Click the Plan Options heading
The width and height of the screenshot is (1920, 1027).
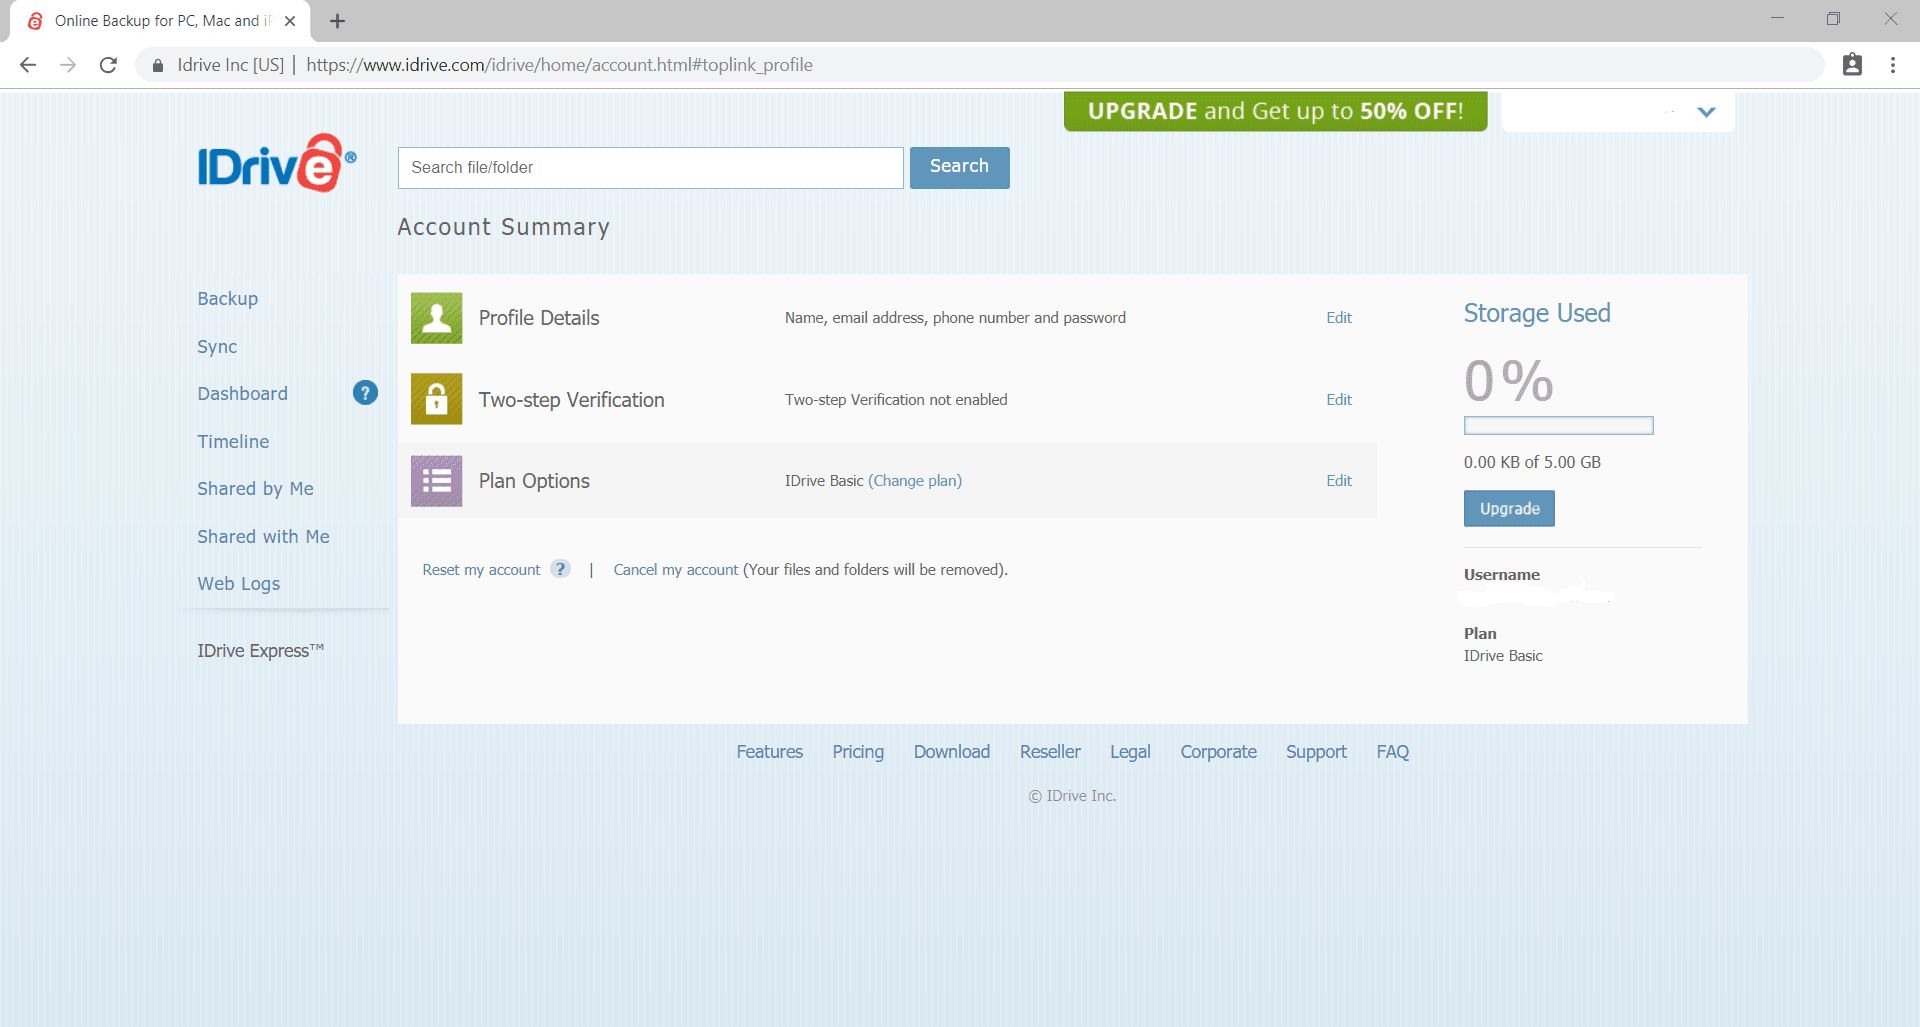coord(534,481)
